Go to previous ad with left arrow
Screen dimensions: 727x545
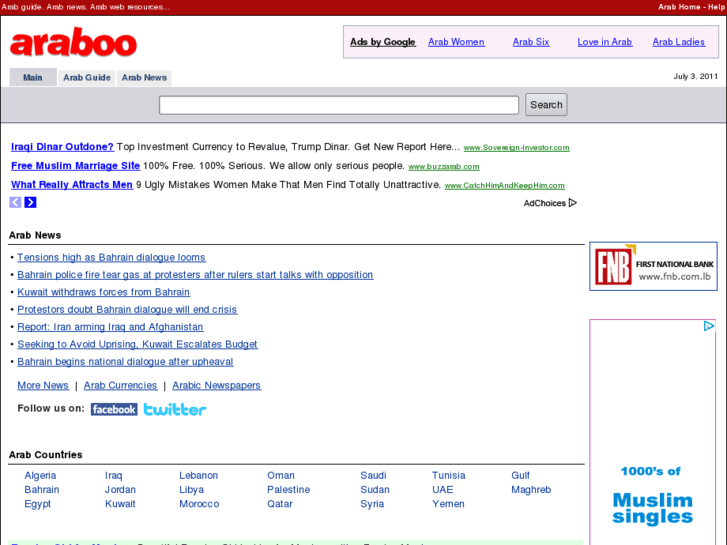pos(15,202)
